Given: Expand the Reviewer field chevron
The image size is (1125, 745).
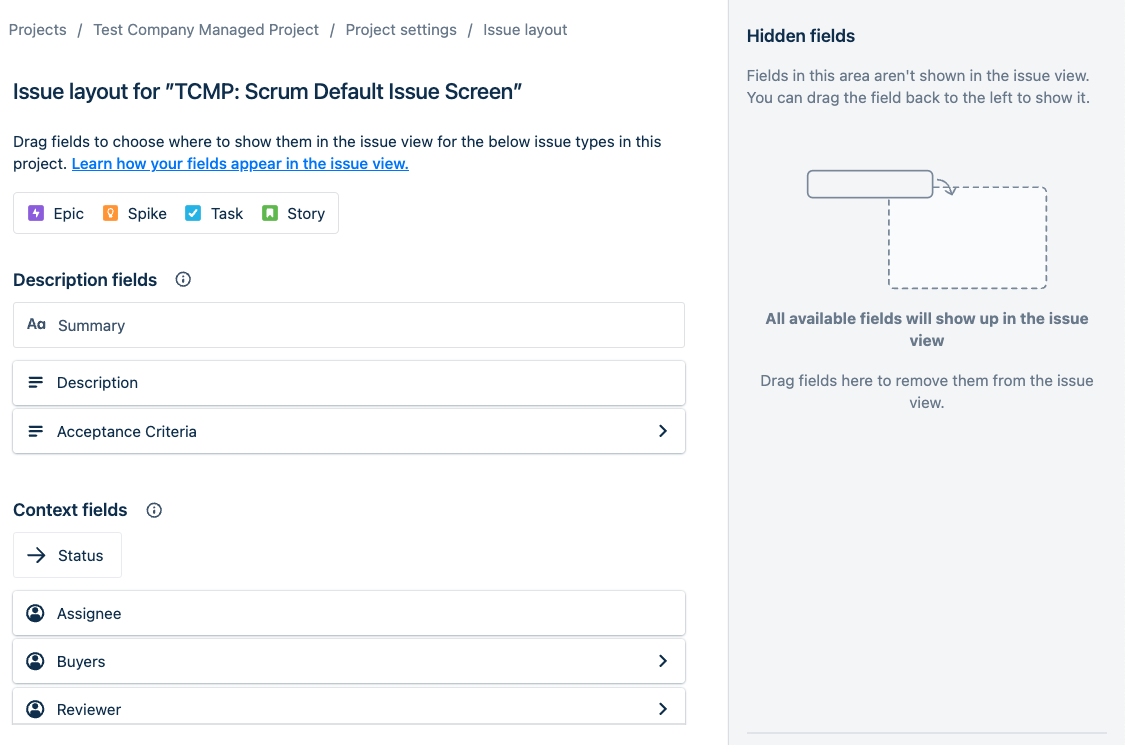Looking at the screenshot, I should (663, 709).
